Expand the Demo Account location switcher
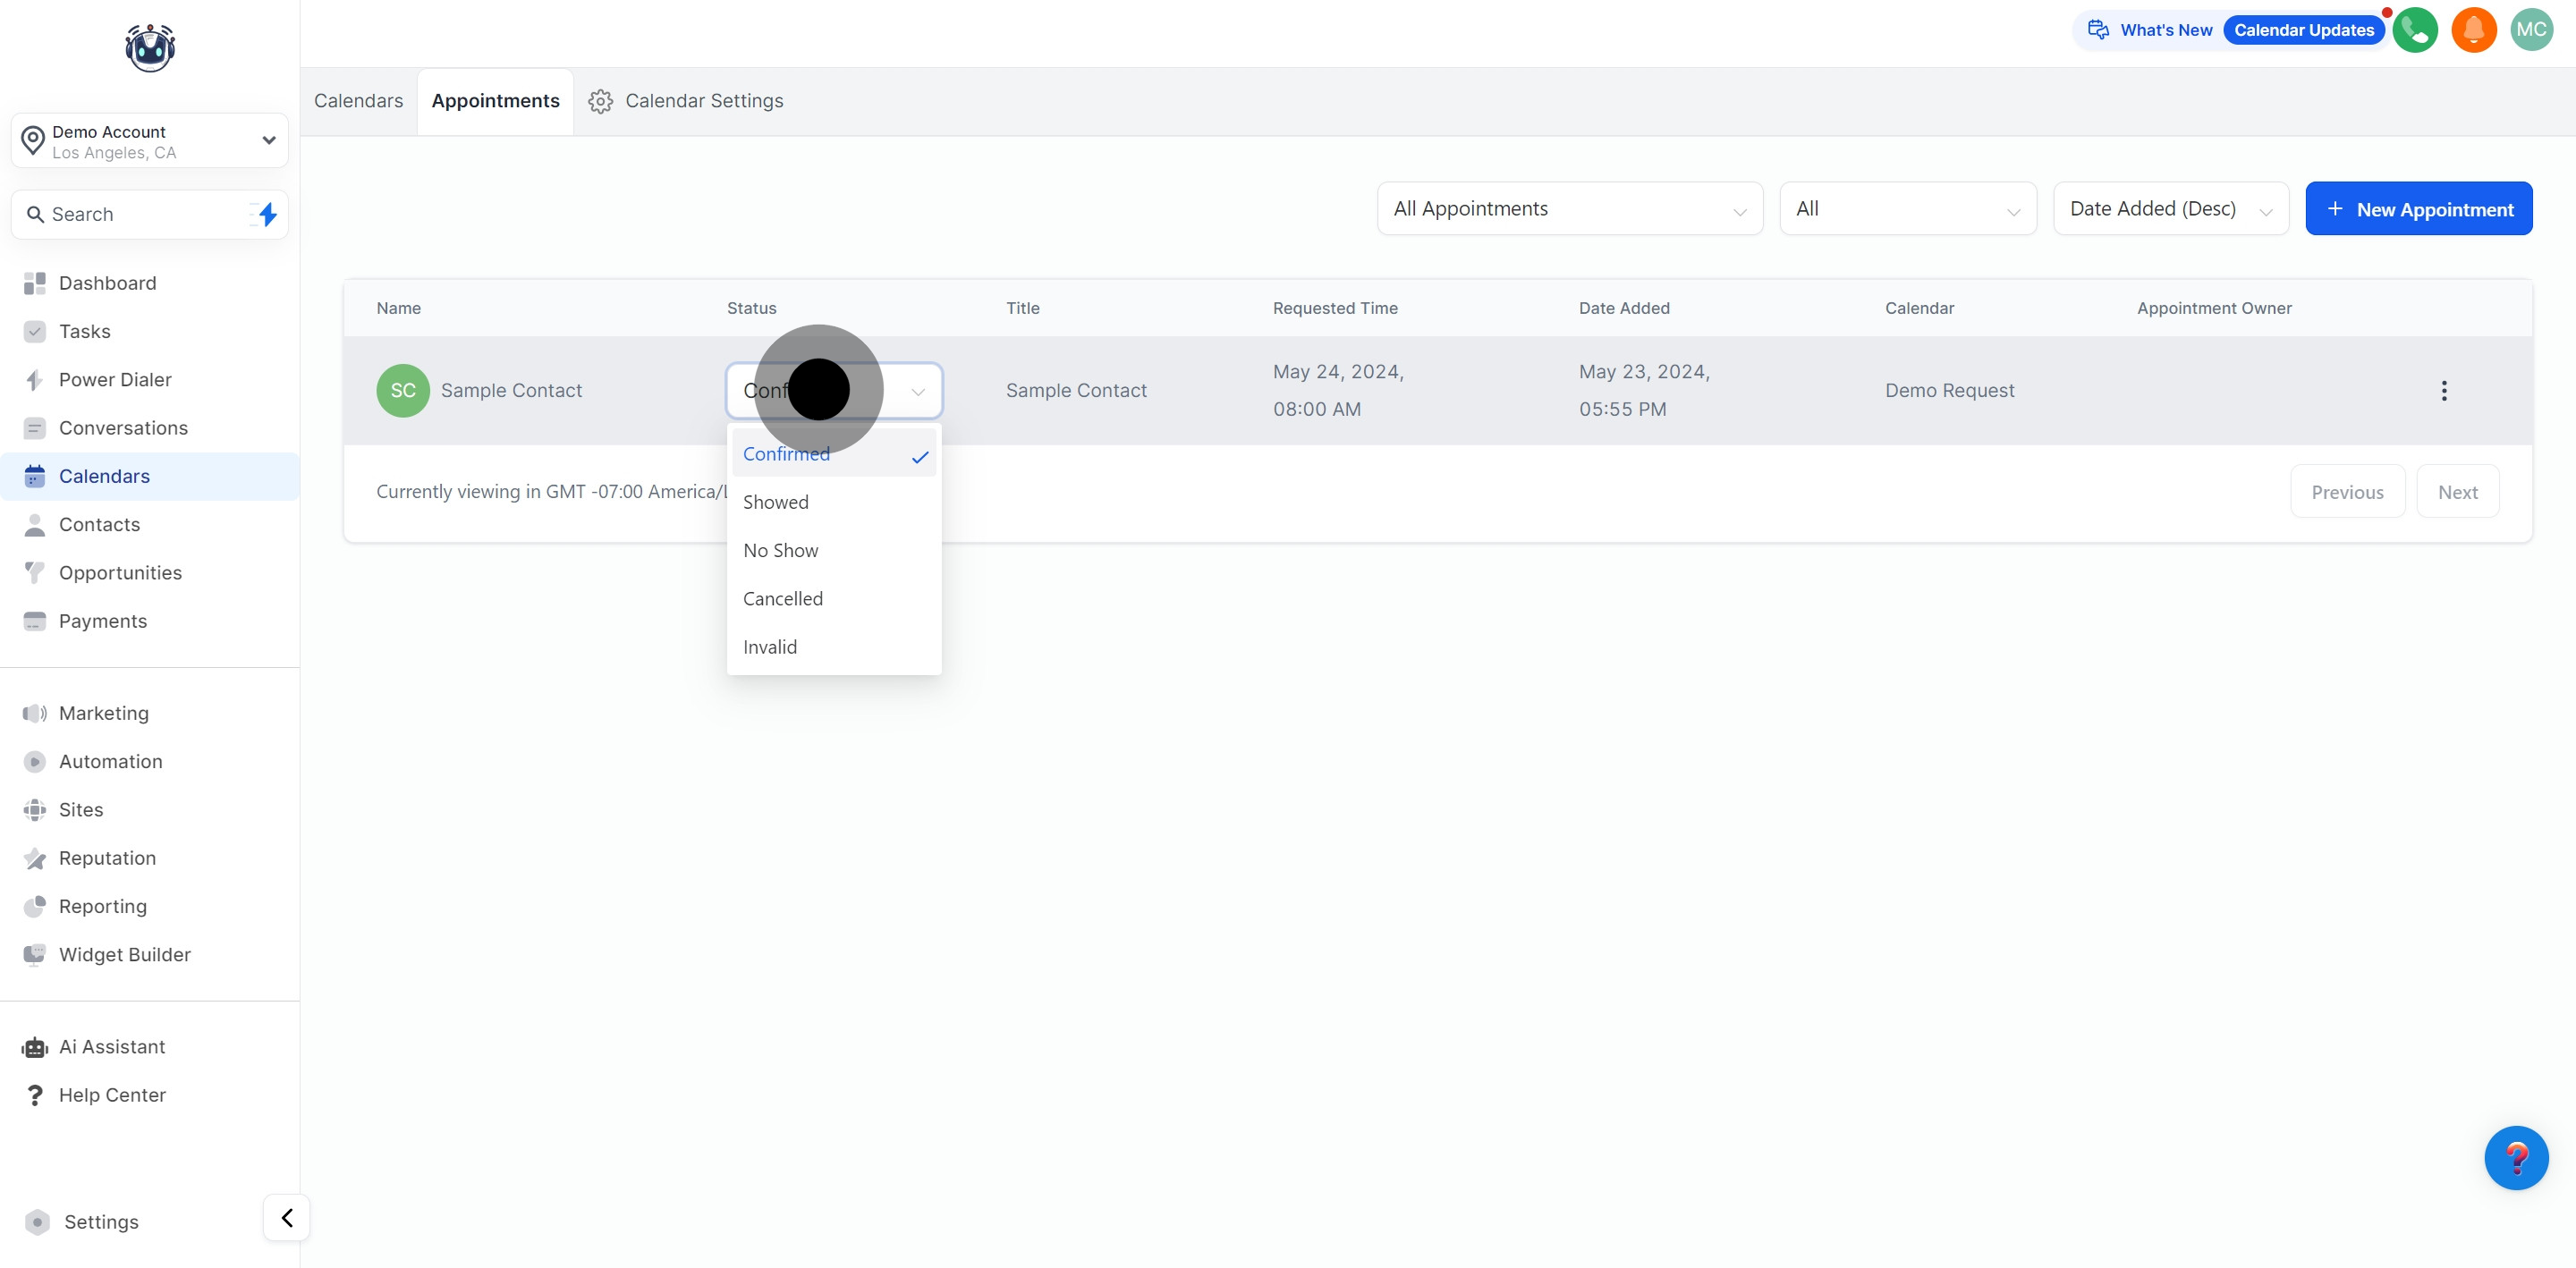The image size is (2576, 1268). click(150, 141)
